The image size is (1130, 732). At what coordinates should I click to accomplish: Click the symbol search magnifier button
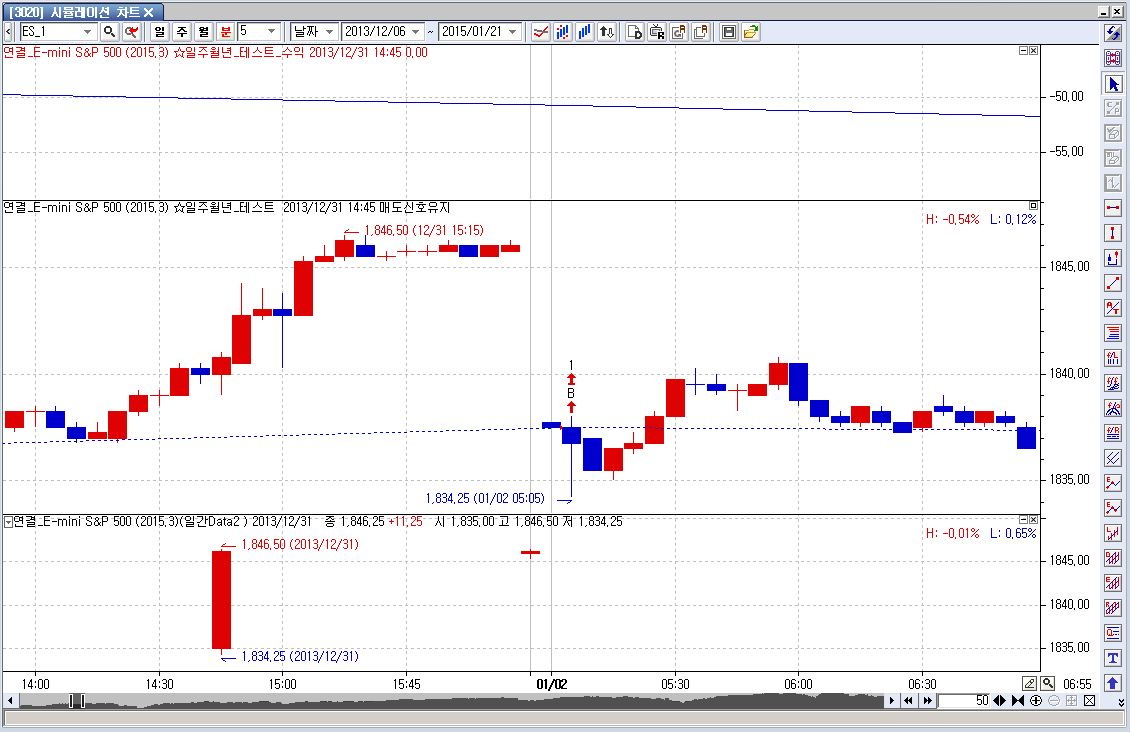click(x=109, y=32)
